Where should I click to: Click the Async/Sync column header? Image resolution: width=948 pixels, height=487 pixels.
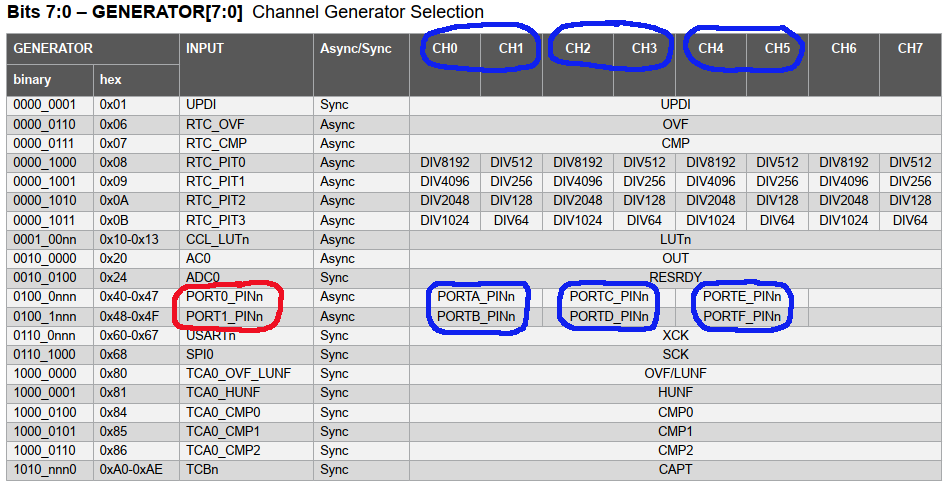pyautogui.click(x=362, y=64)
